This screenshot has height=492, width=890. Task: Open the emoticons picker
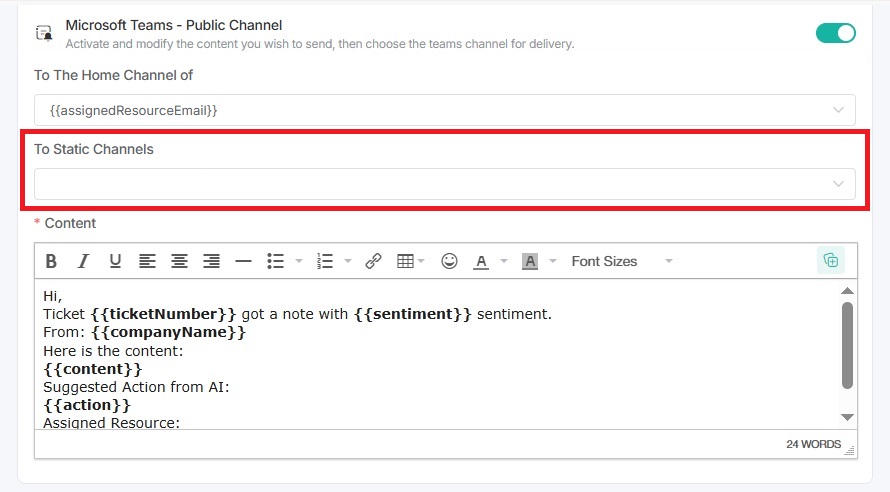449,261
